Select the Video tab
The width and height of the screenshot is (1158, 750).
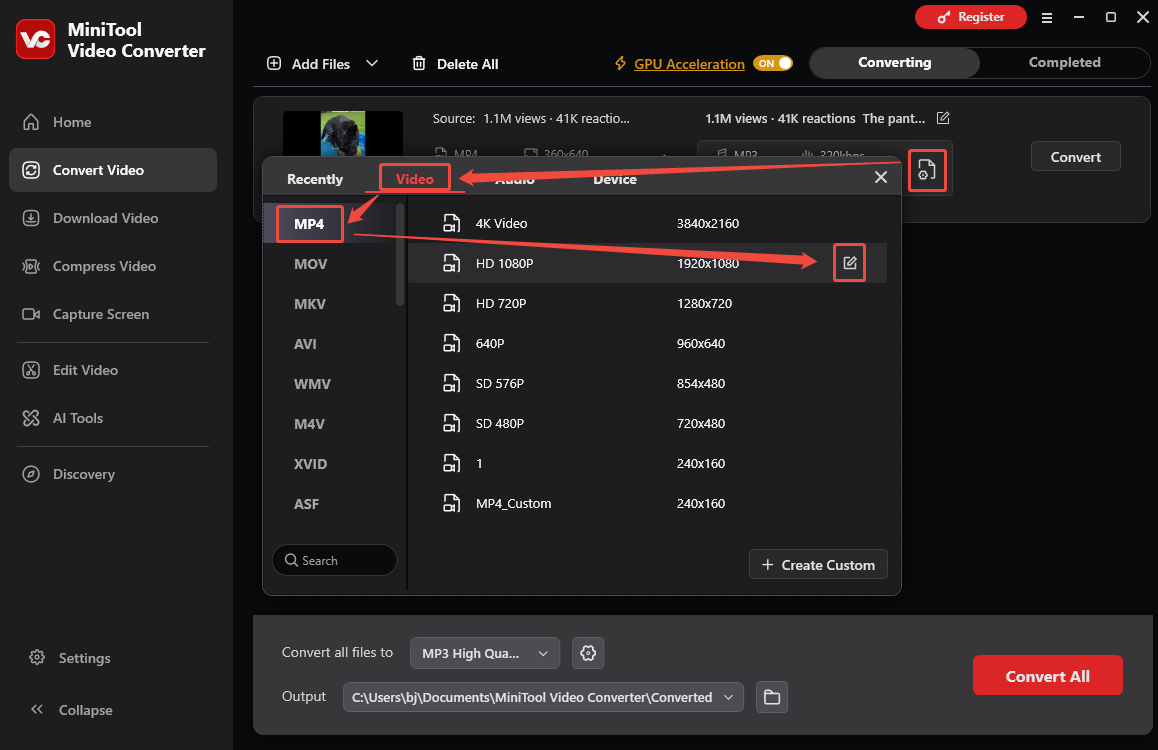pyautogui.click(x=414, y=179)
